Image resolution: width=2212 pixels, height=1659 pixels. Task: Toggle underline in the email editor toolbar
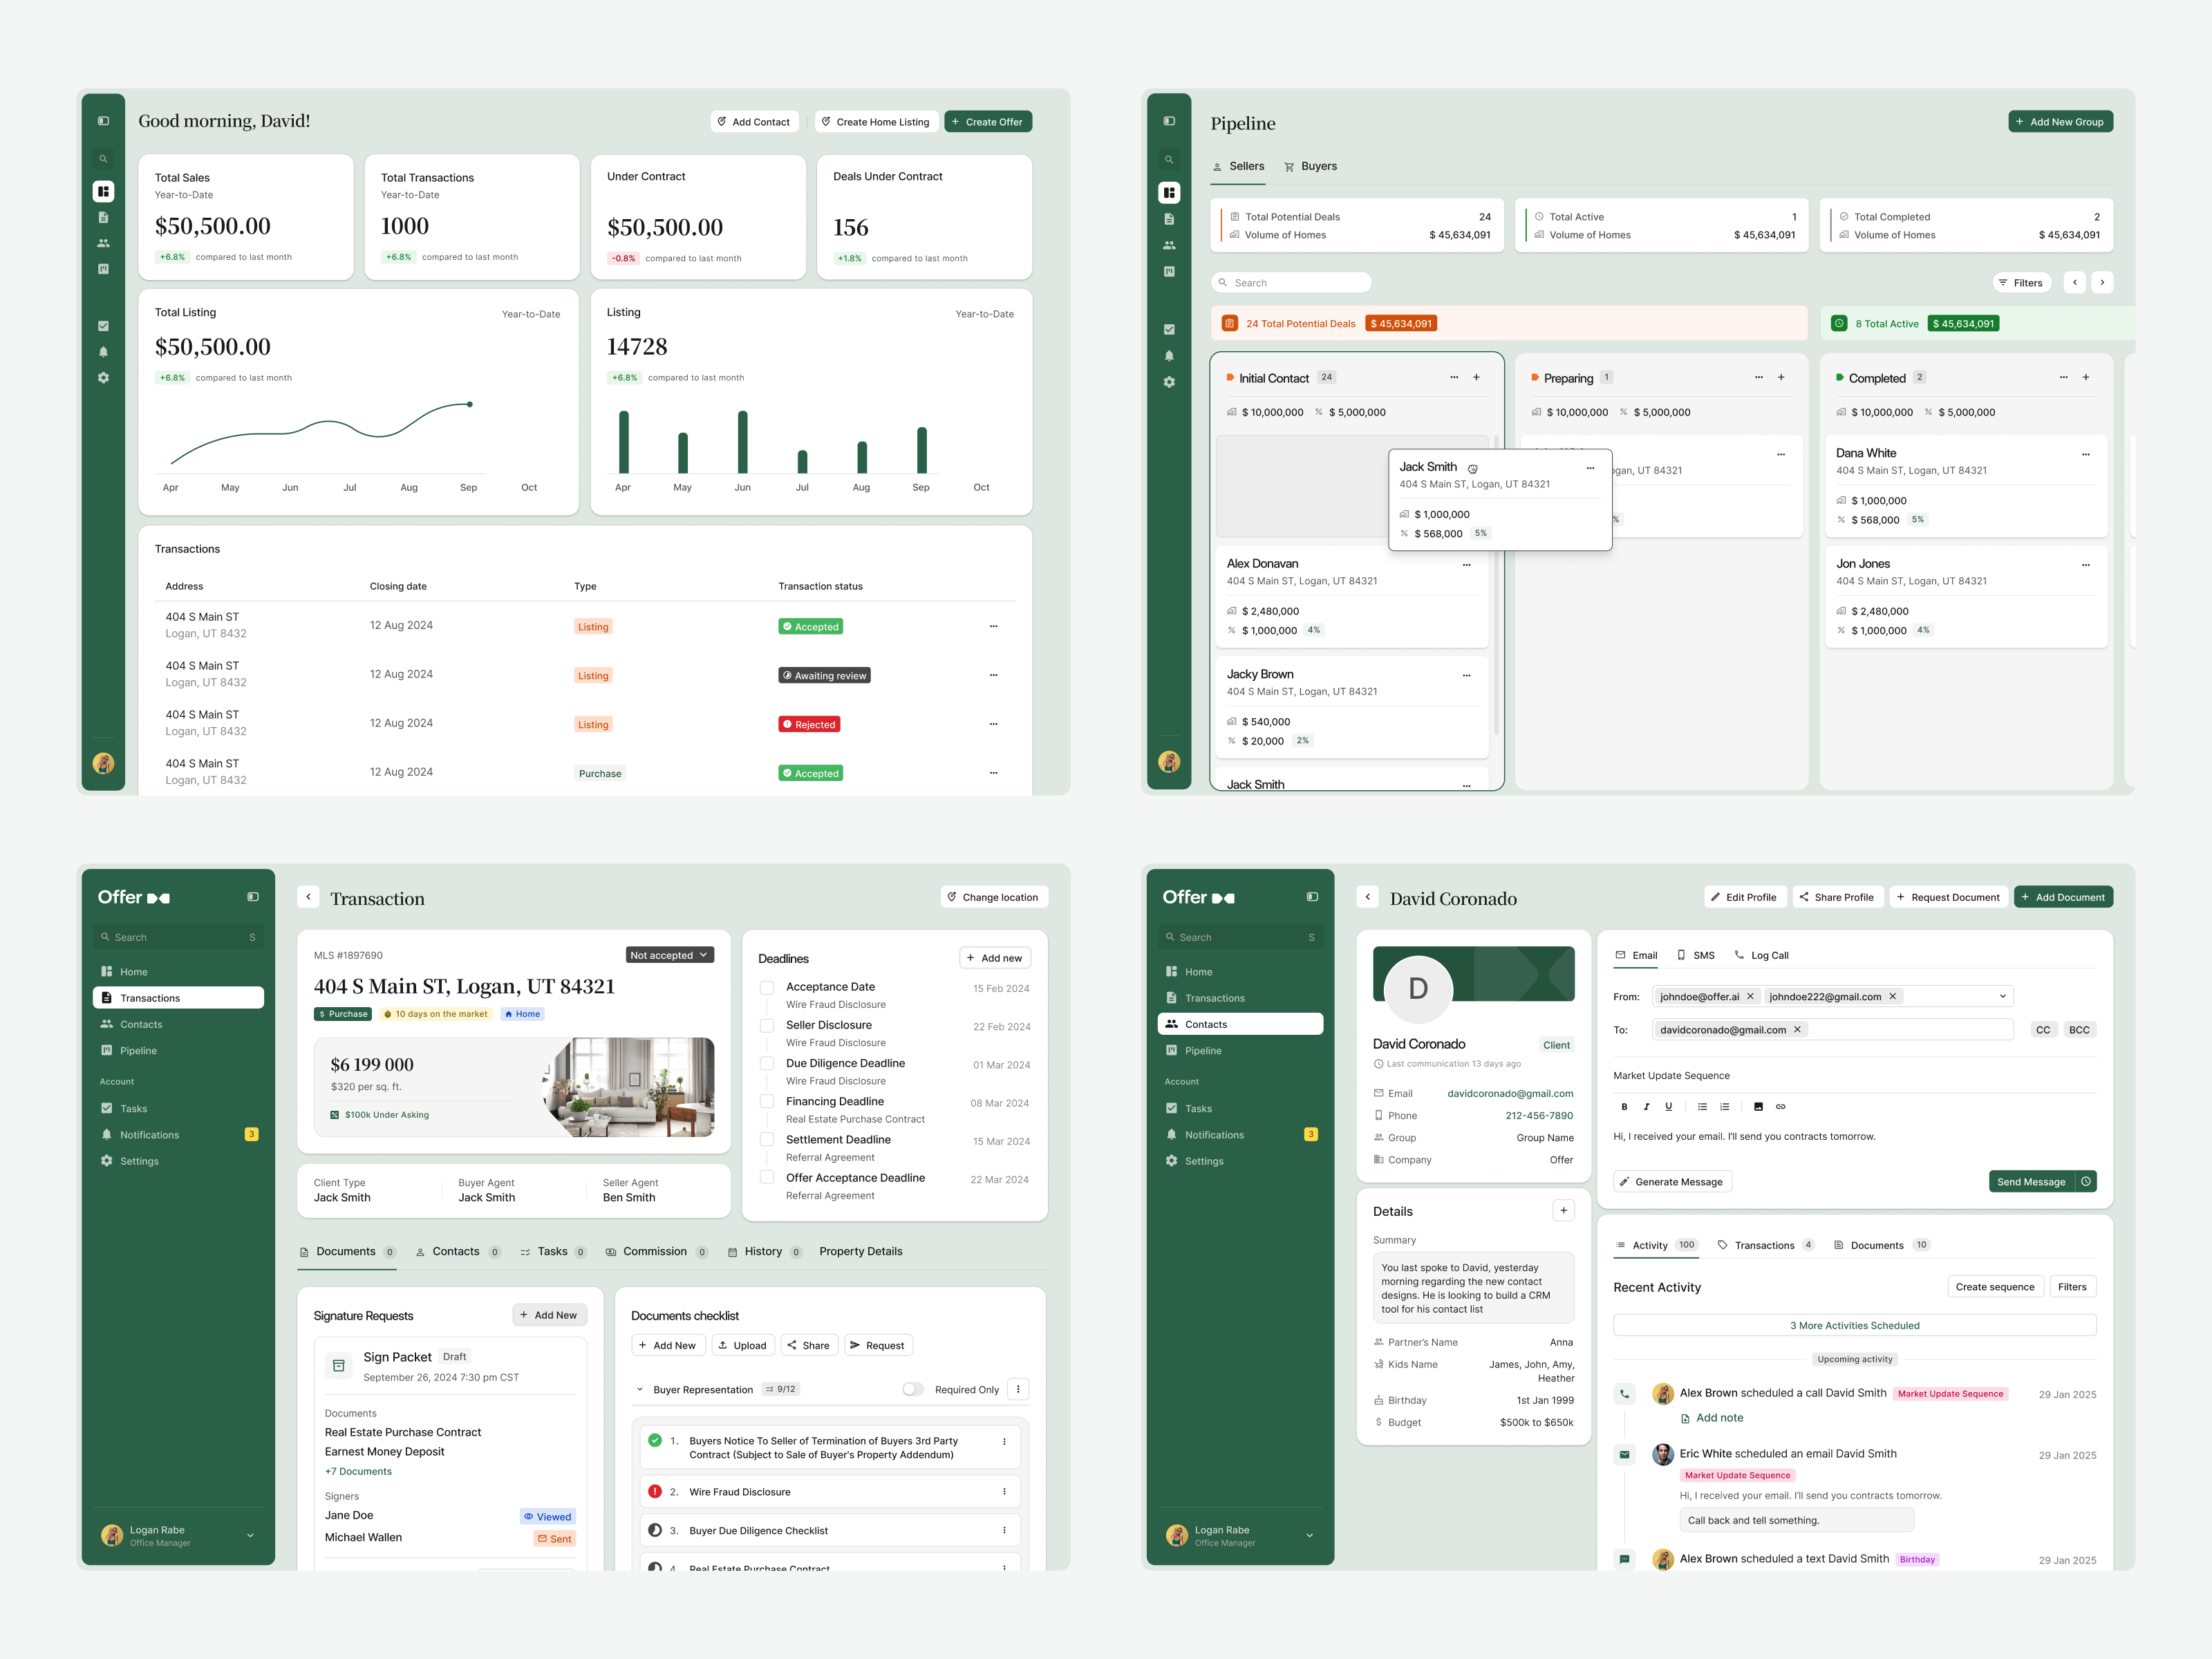pyautogui.click(x=1668, y=1107)
